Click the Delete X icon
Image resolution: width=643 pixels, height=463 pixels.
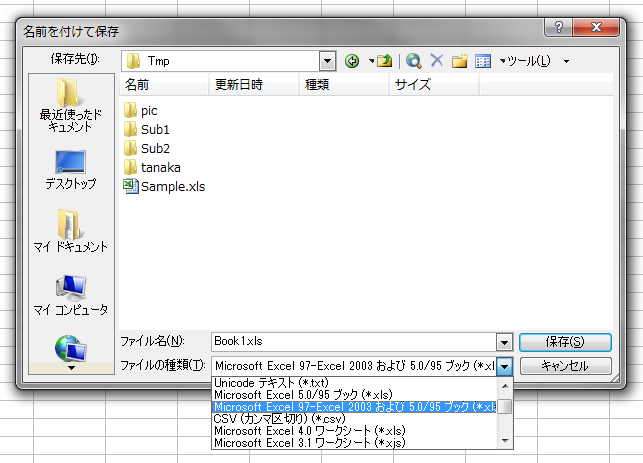[x=437, y=61]
